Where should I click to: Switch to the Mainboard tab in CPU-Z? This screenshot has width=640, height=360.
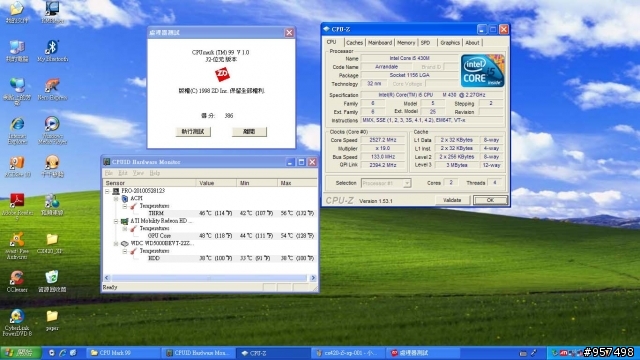380,43
